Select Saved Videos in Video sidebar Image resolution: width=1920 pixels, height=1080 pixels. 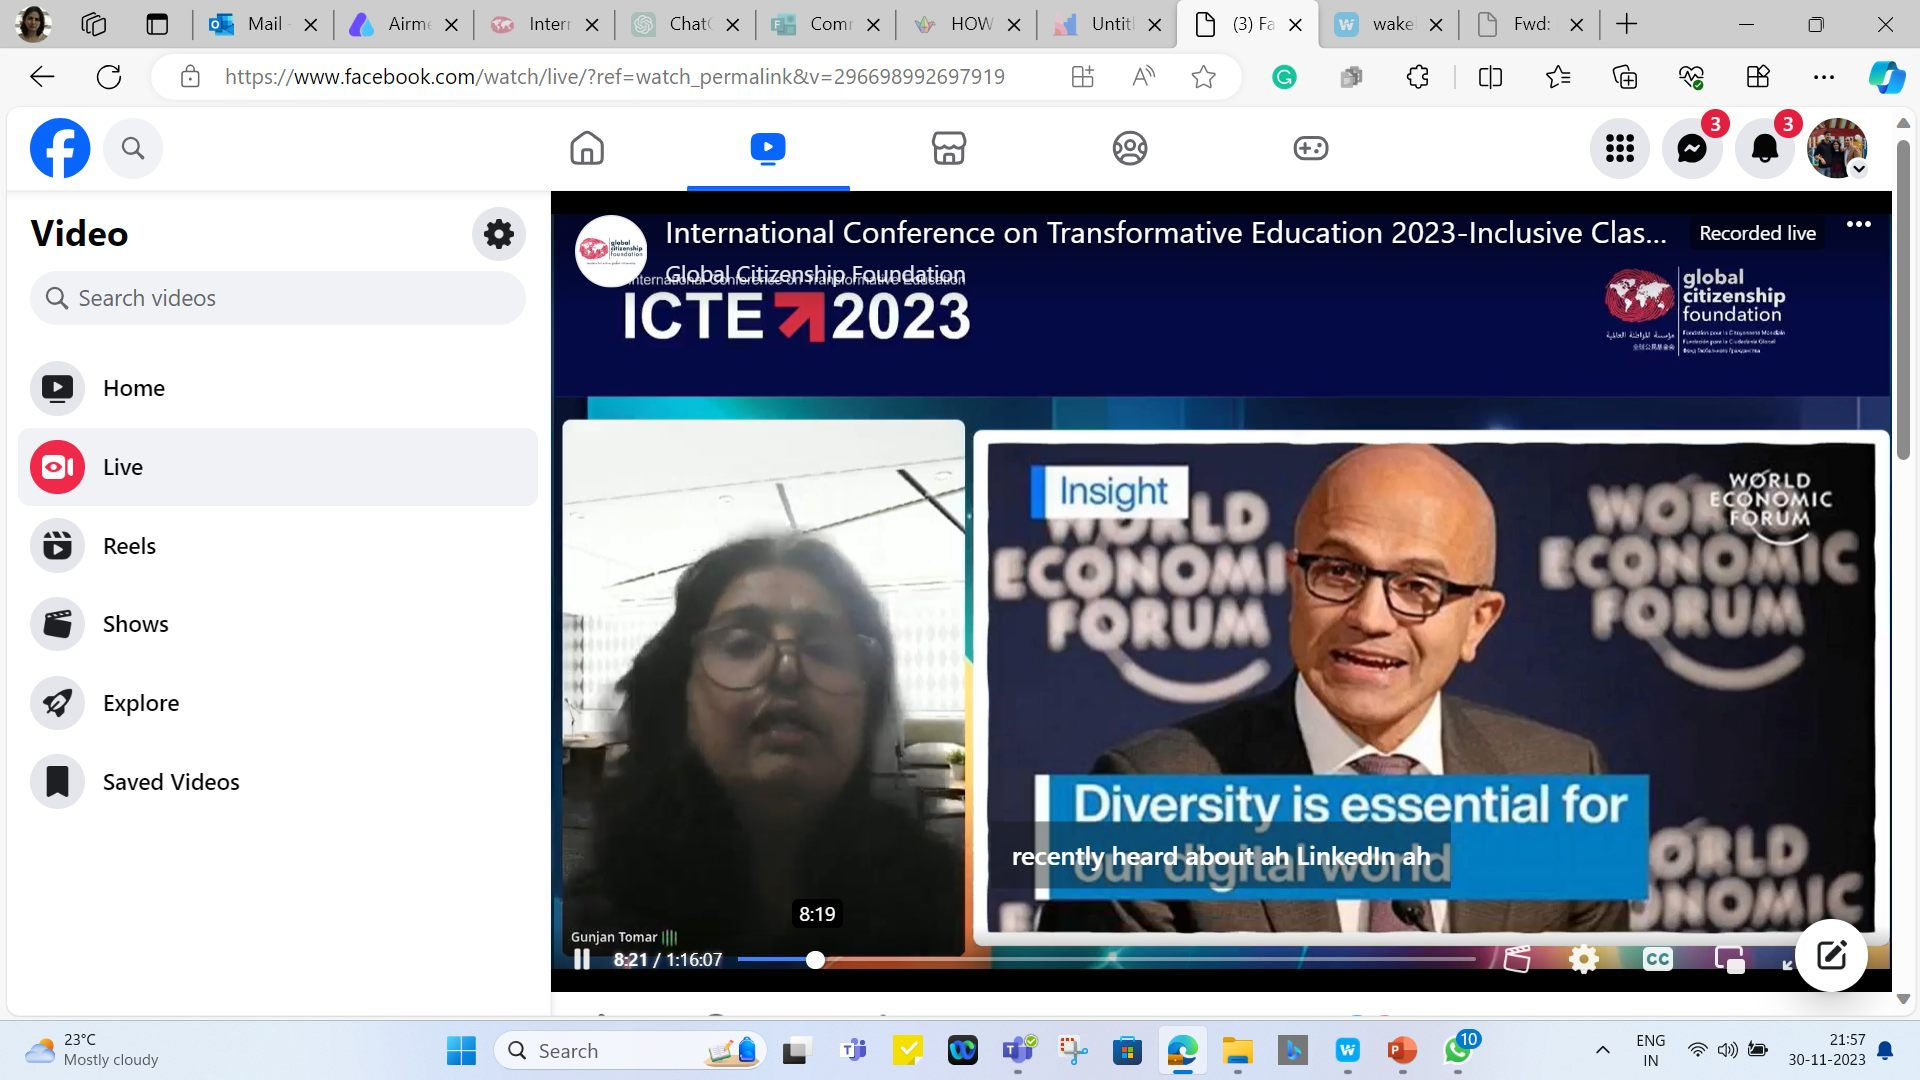pos(278,782)
